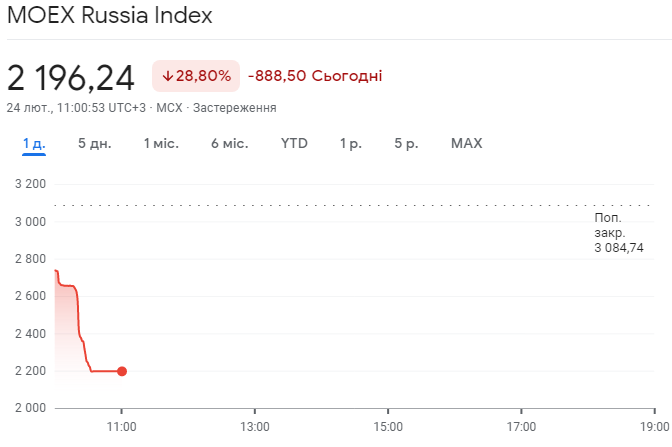Choose the MAX time range

[x=466, y=144]
